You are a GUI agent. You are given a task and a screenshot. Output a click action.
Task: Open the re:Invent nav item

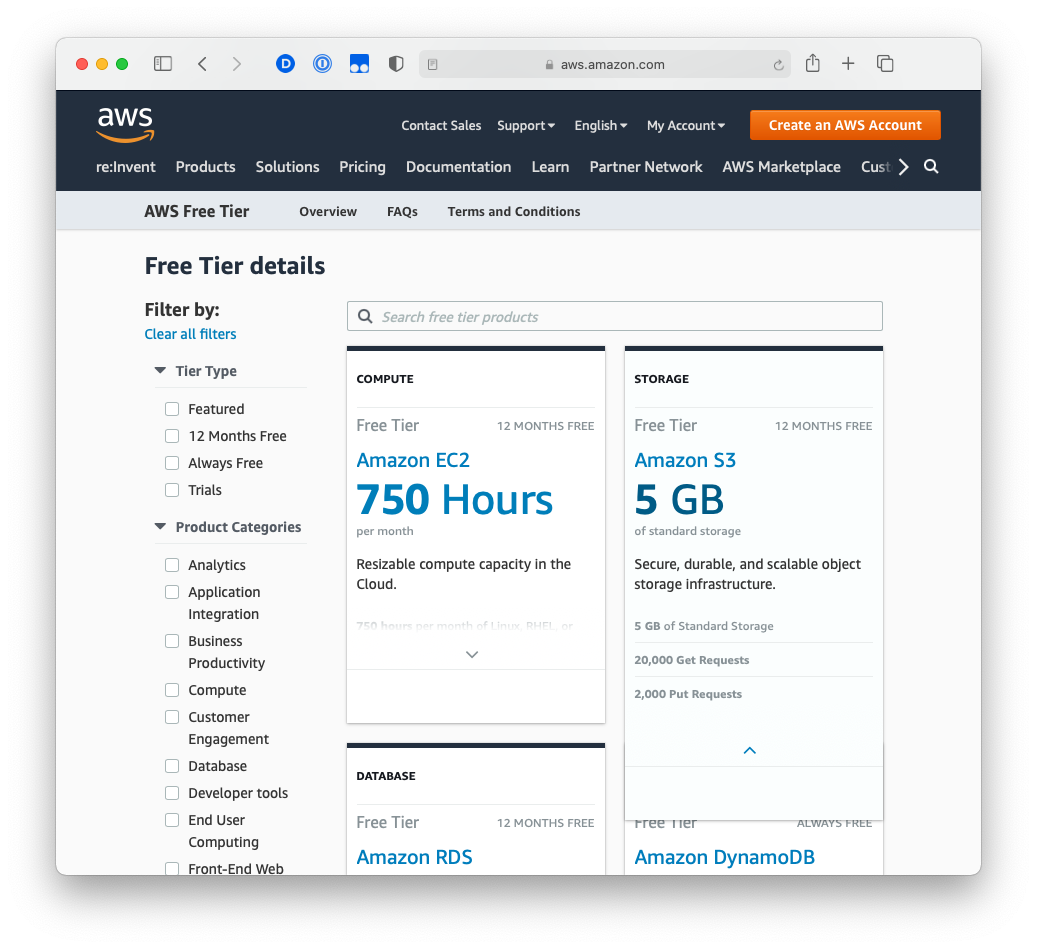coord(126,167)
